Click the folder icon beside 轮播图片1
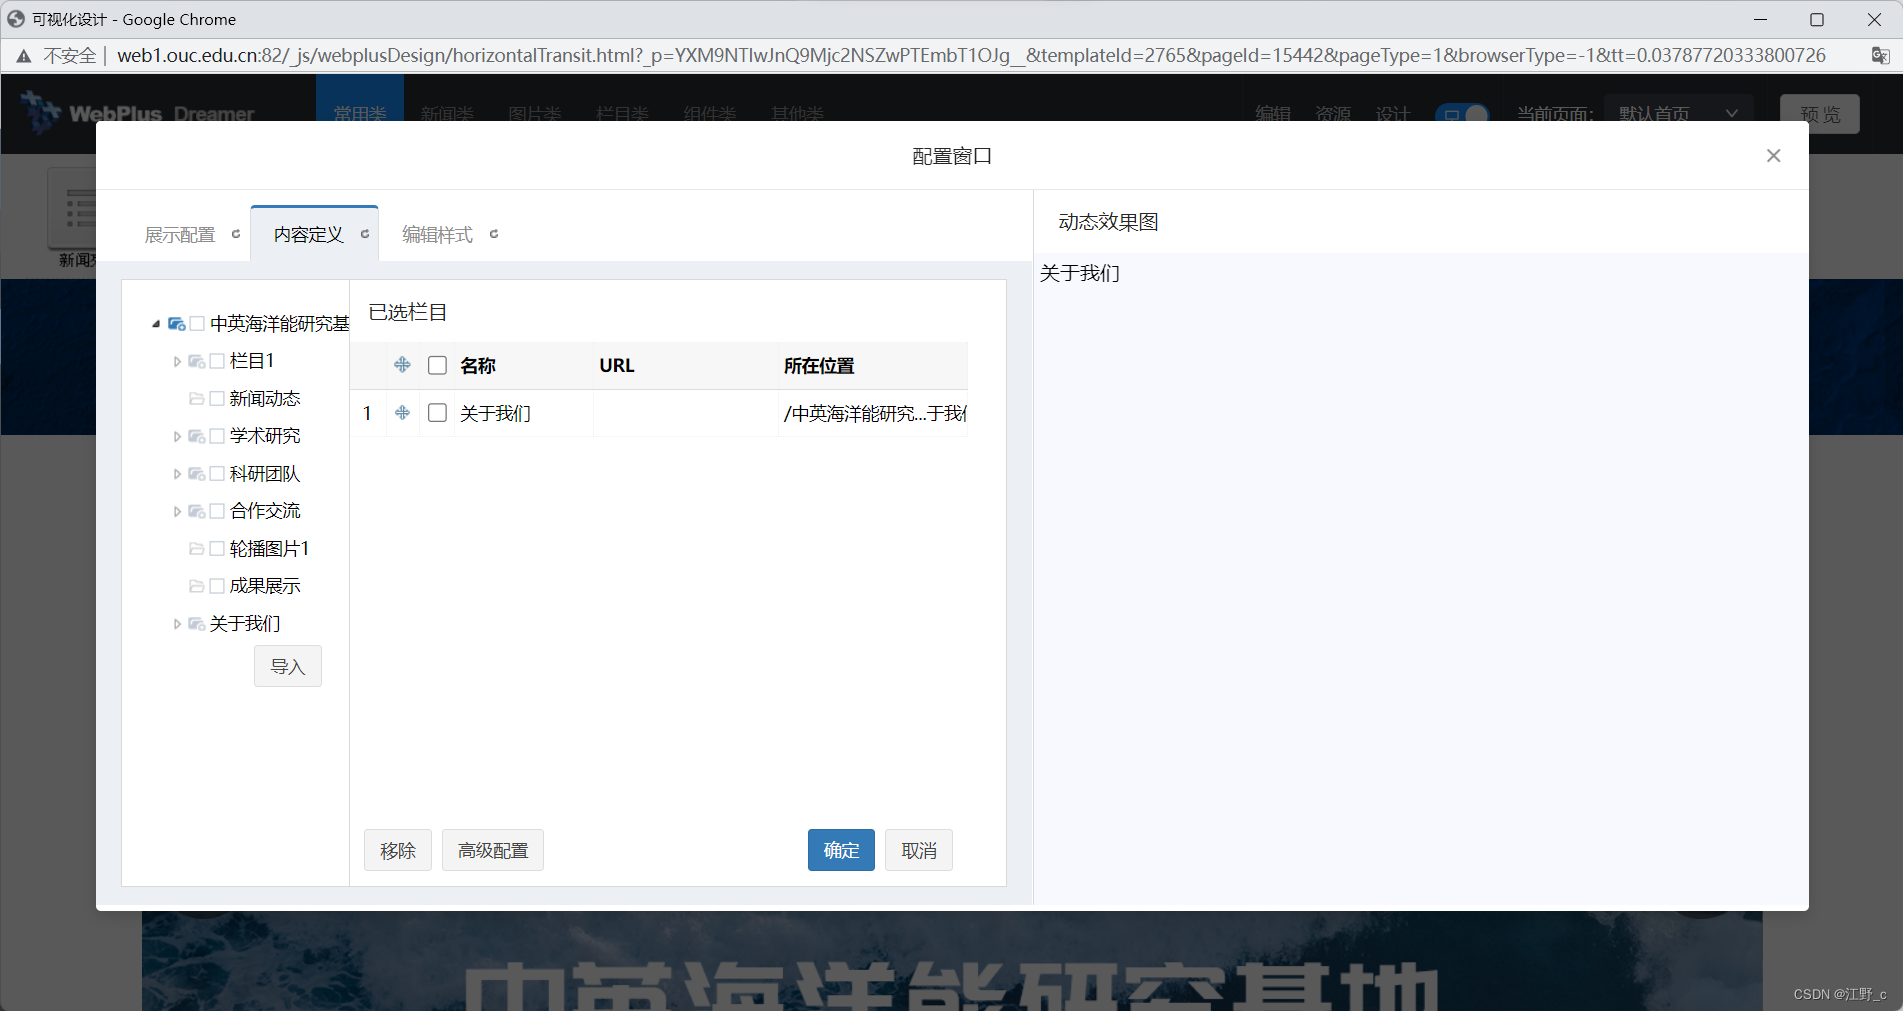 pos(196,548)
